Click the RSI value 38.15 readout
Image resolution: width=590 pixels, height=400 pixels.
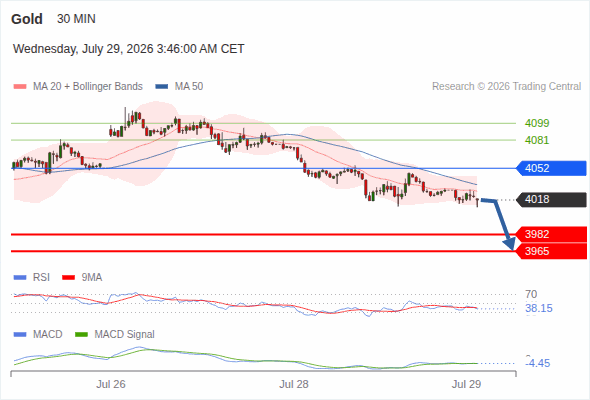[x=539, y=309]
